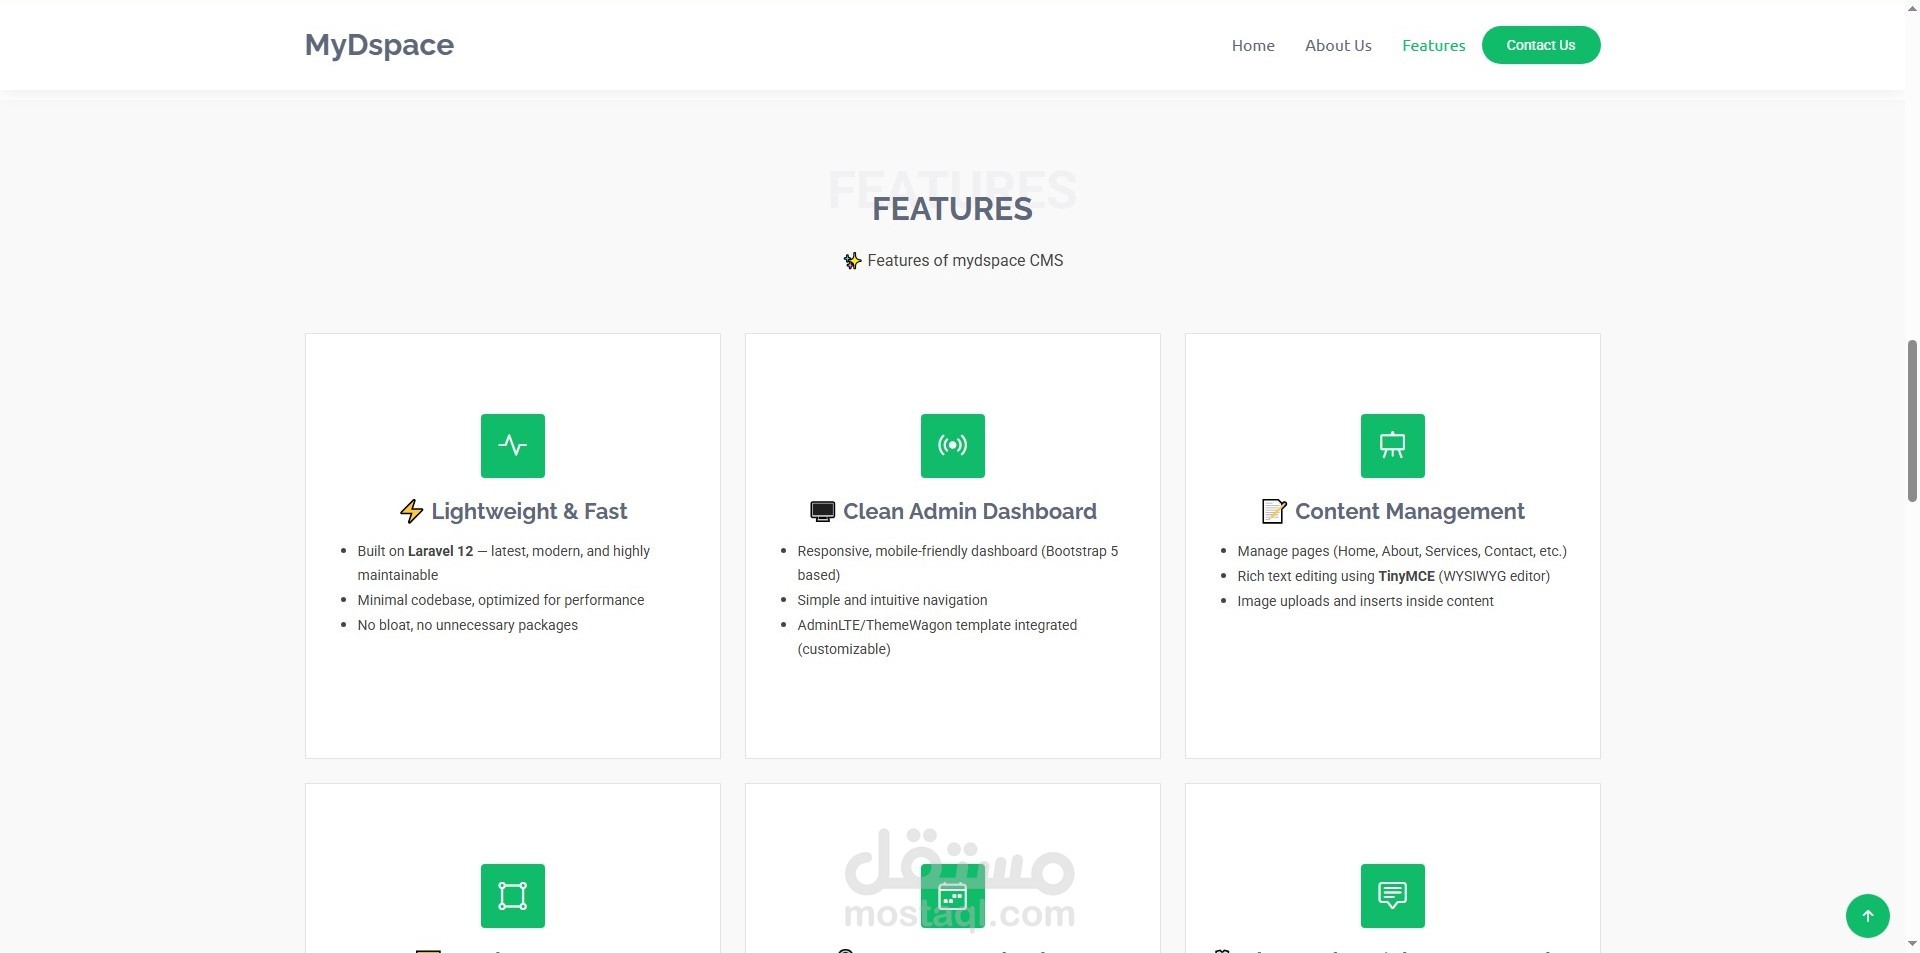
Task: Click the Clean Admin Dashboard heading
Action: (970, 512)
